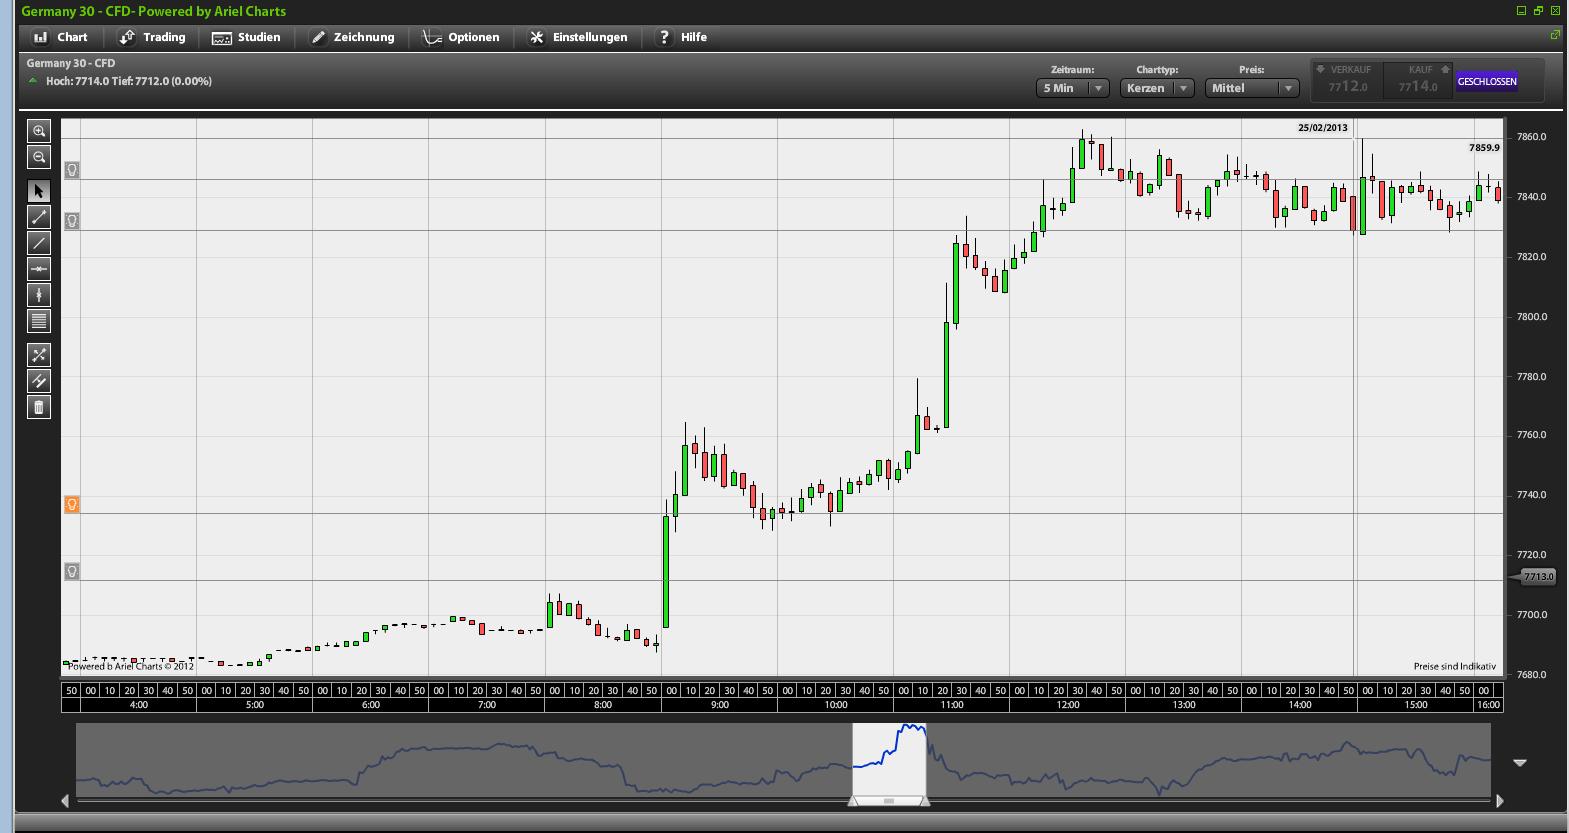The image size is (1569, 833).
Task: Choose the plain line drawing tool
Action: click(39, 243)
